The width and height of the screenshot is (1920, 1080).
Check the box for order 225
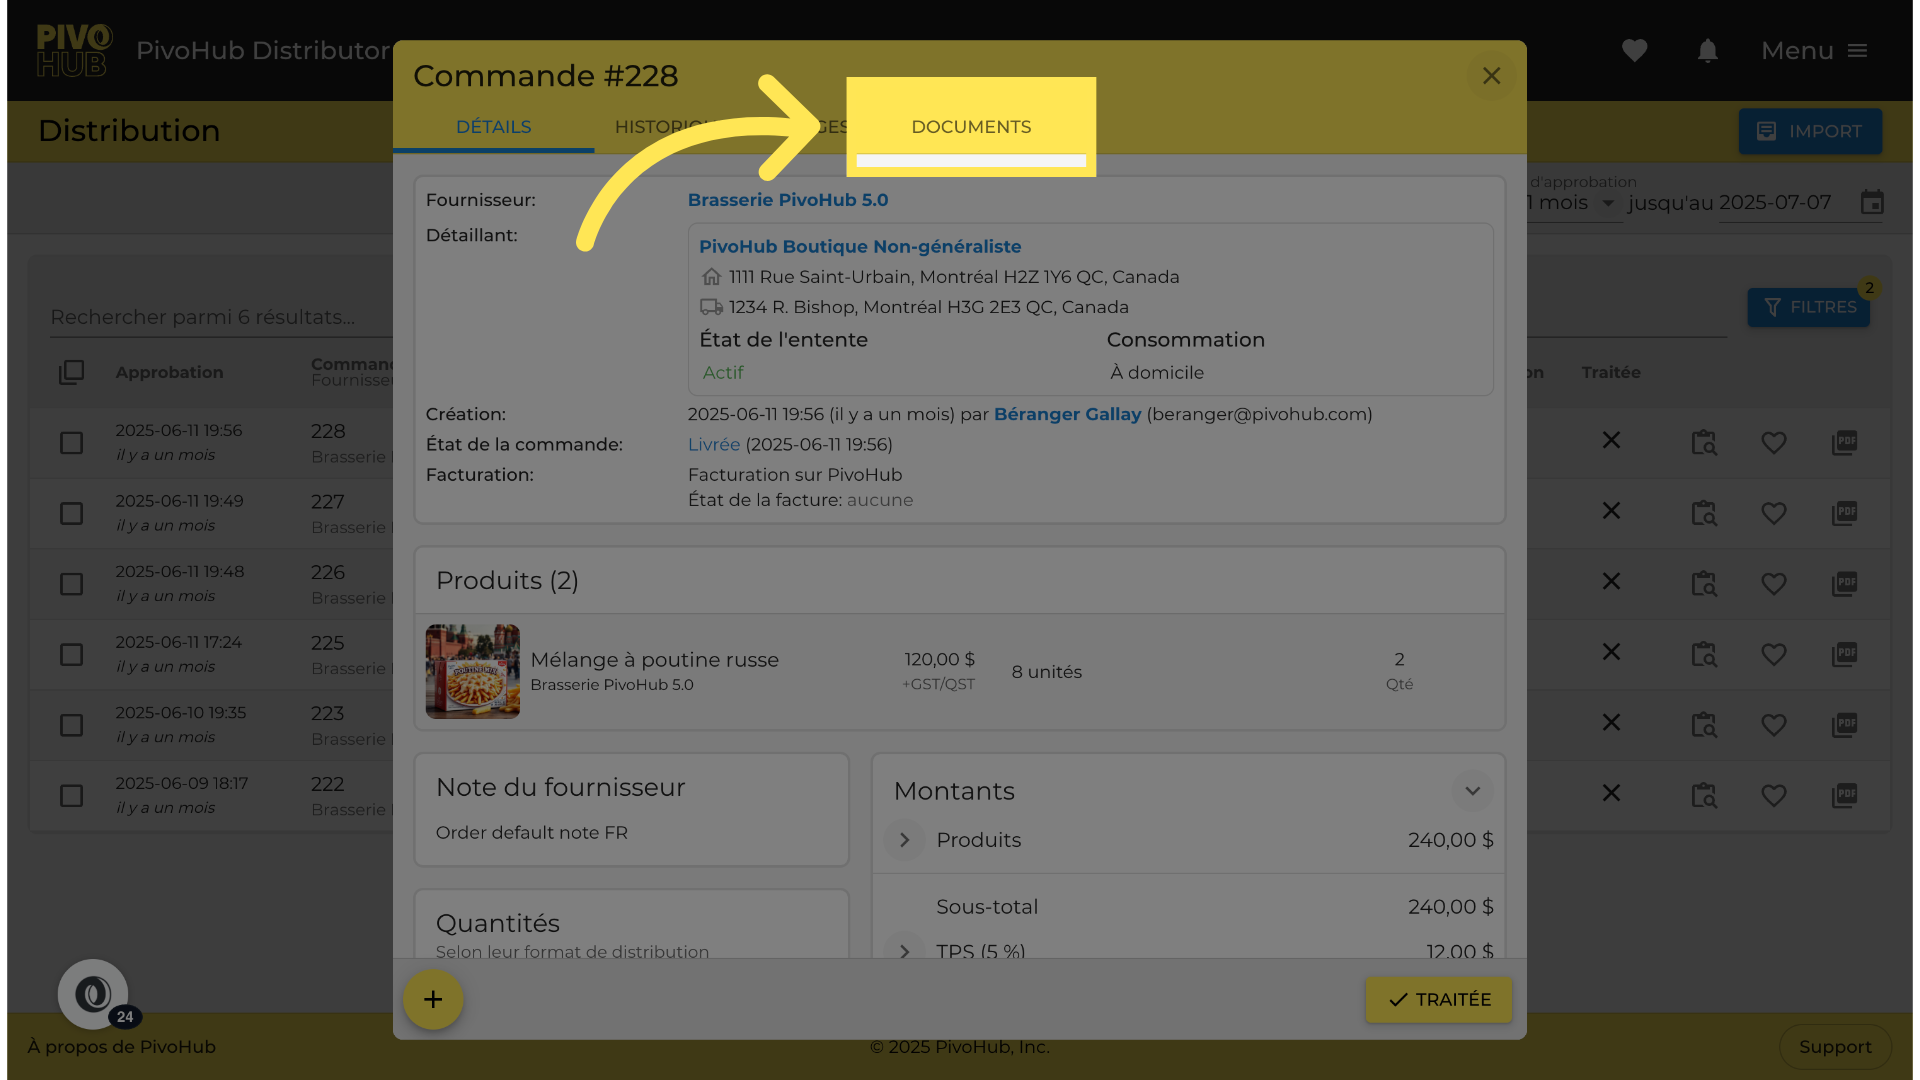coord(71,654)
